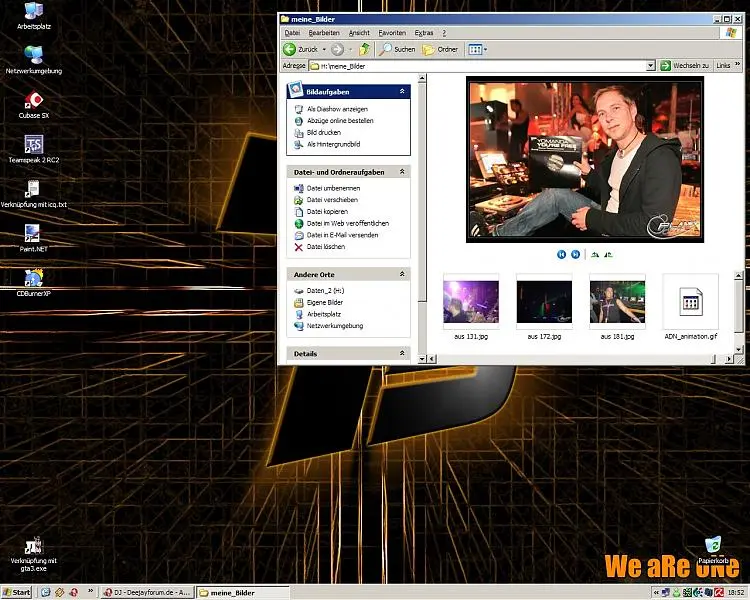Select the Papierkorb recycle bin icon
Viewport: 750px width, 600px height.
pyautogui.click(x=713, y=545)
